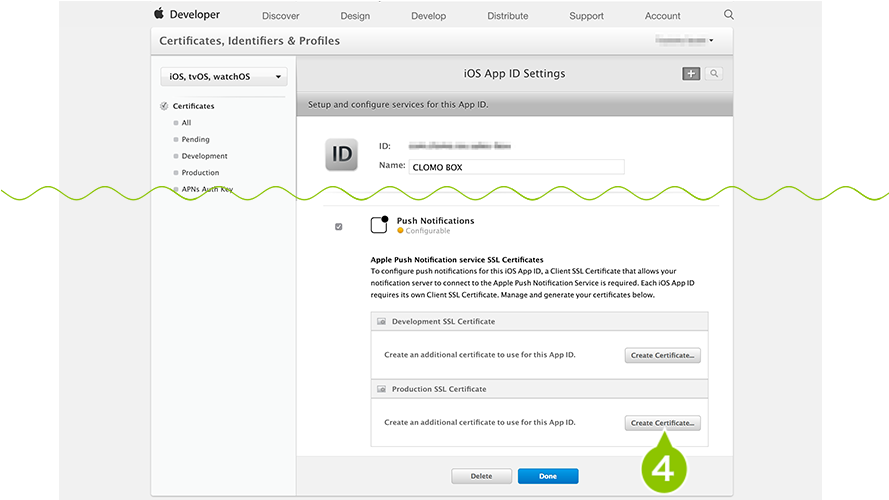Viewport: 889px width, 500px height.
Task: Click the Certificates, Identifiers & Profiles title
Action: (x=249, y=41)
